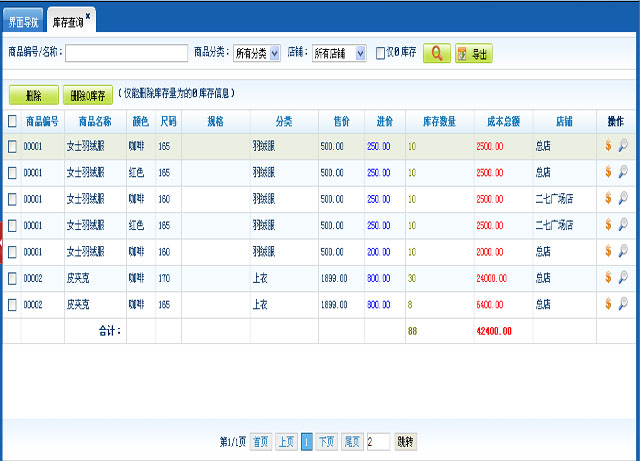The height and width of the screenshot is (461, 640).
Task: Switch to the 界面导航 tab
Action: coord(24,20)
